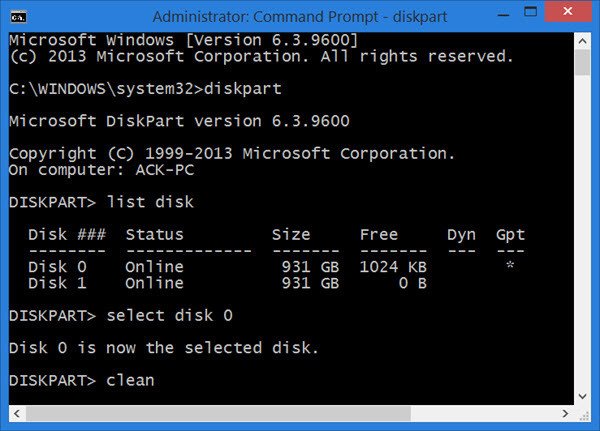Image resolution: width=600 pixels, height=431 pixels.
Task: Click the horizontal scrollbar left arrow
Action: coord(15,412)
